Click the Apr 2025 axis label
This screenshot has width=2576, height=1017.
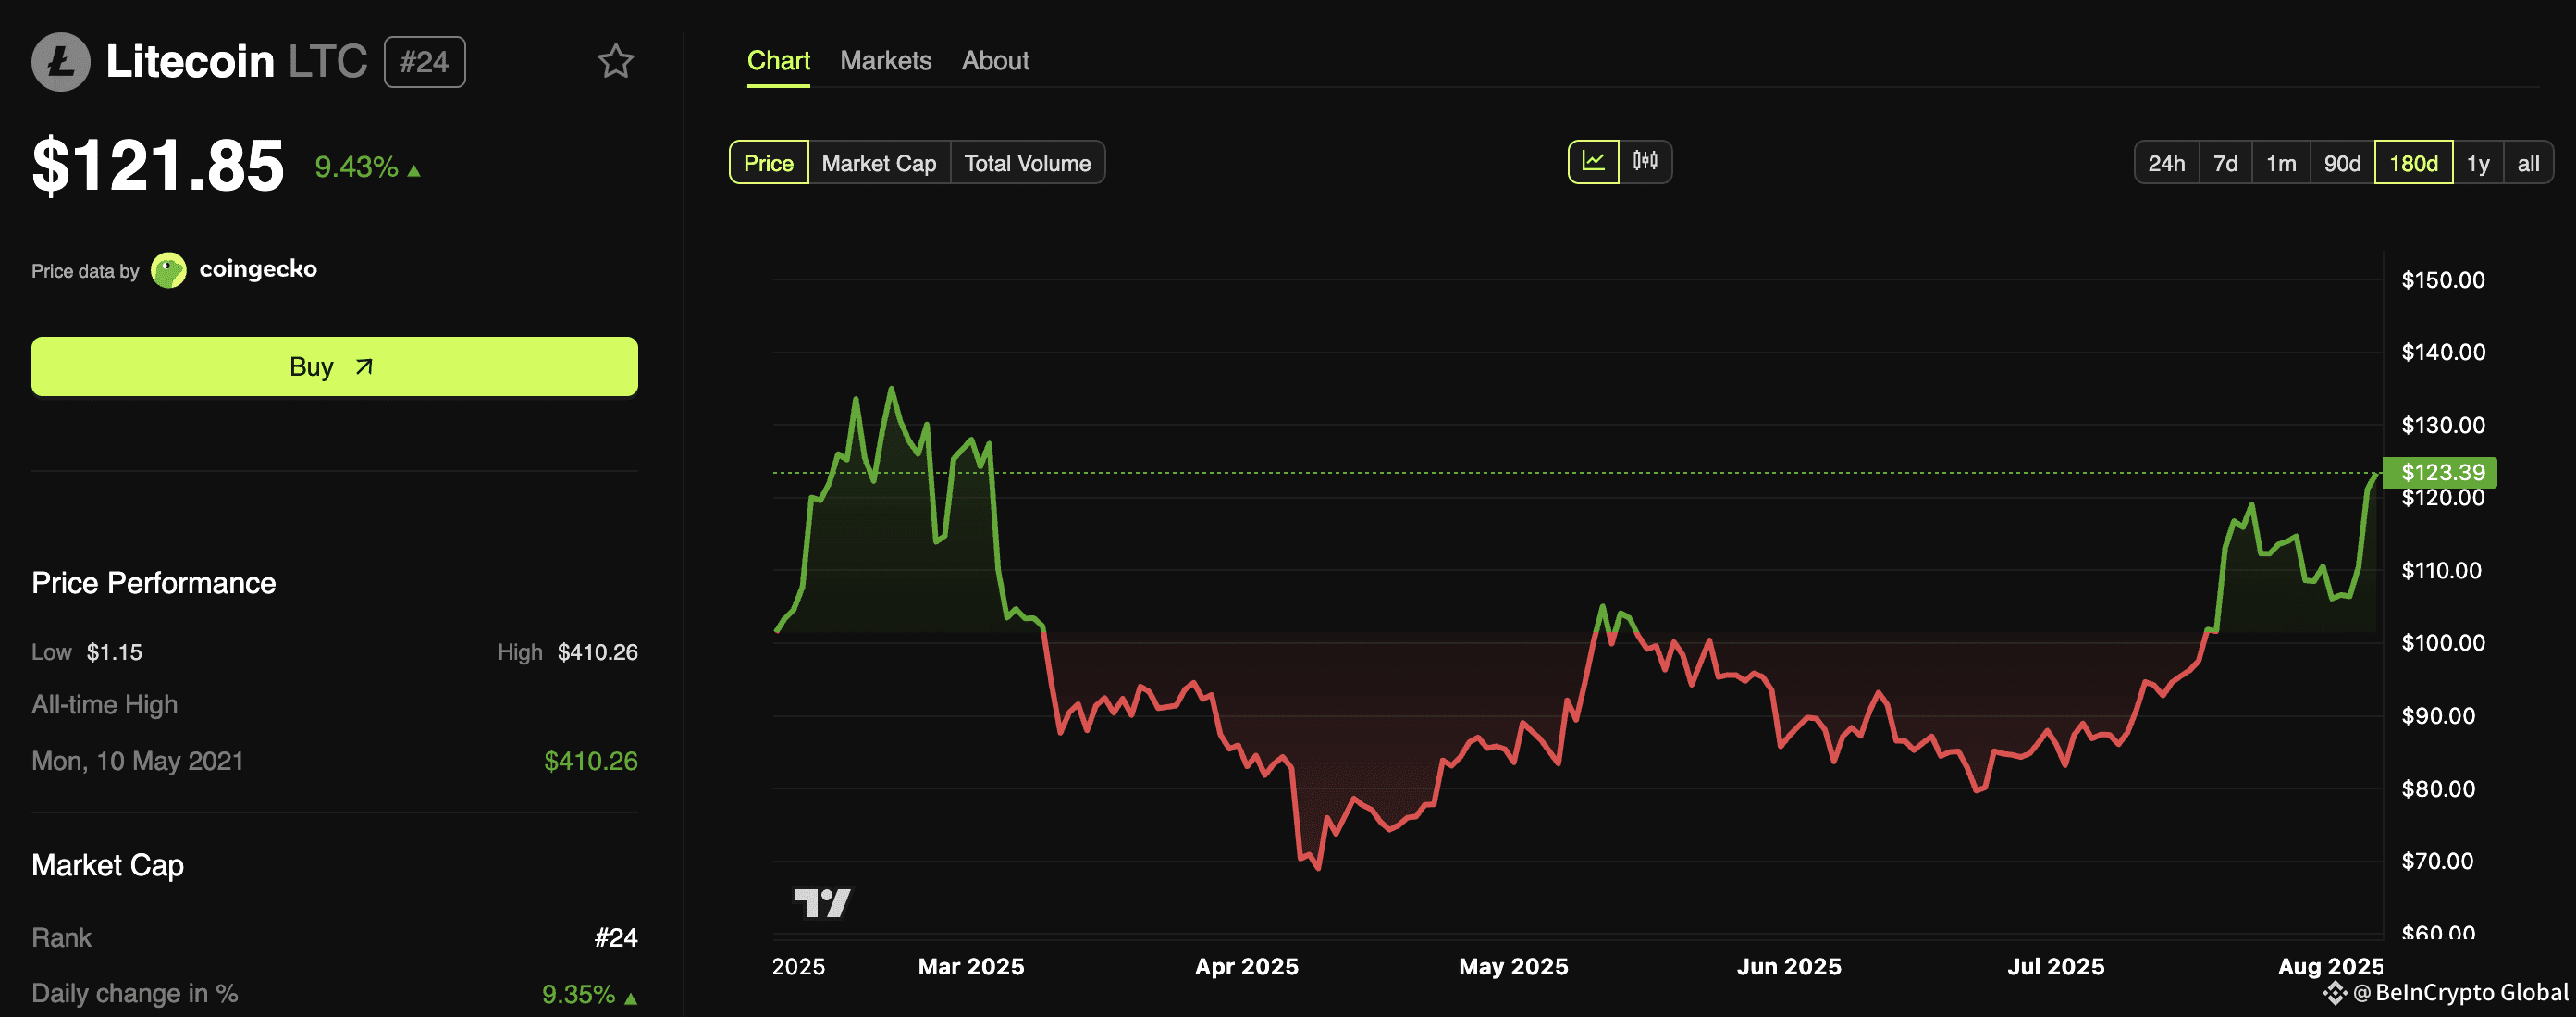coord(1246,966)
